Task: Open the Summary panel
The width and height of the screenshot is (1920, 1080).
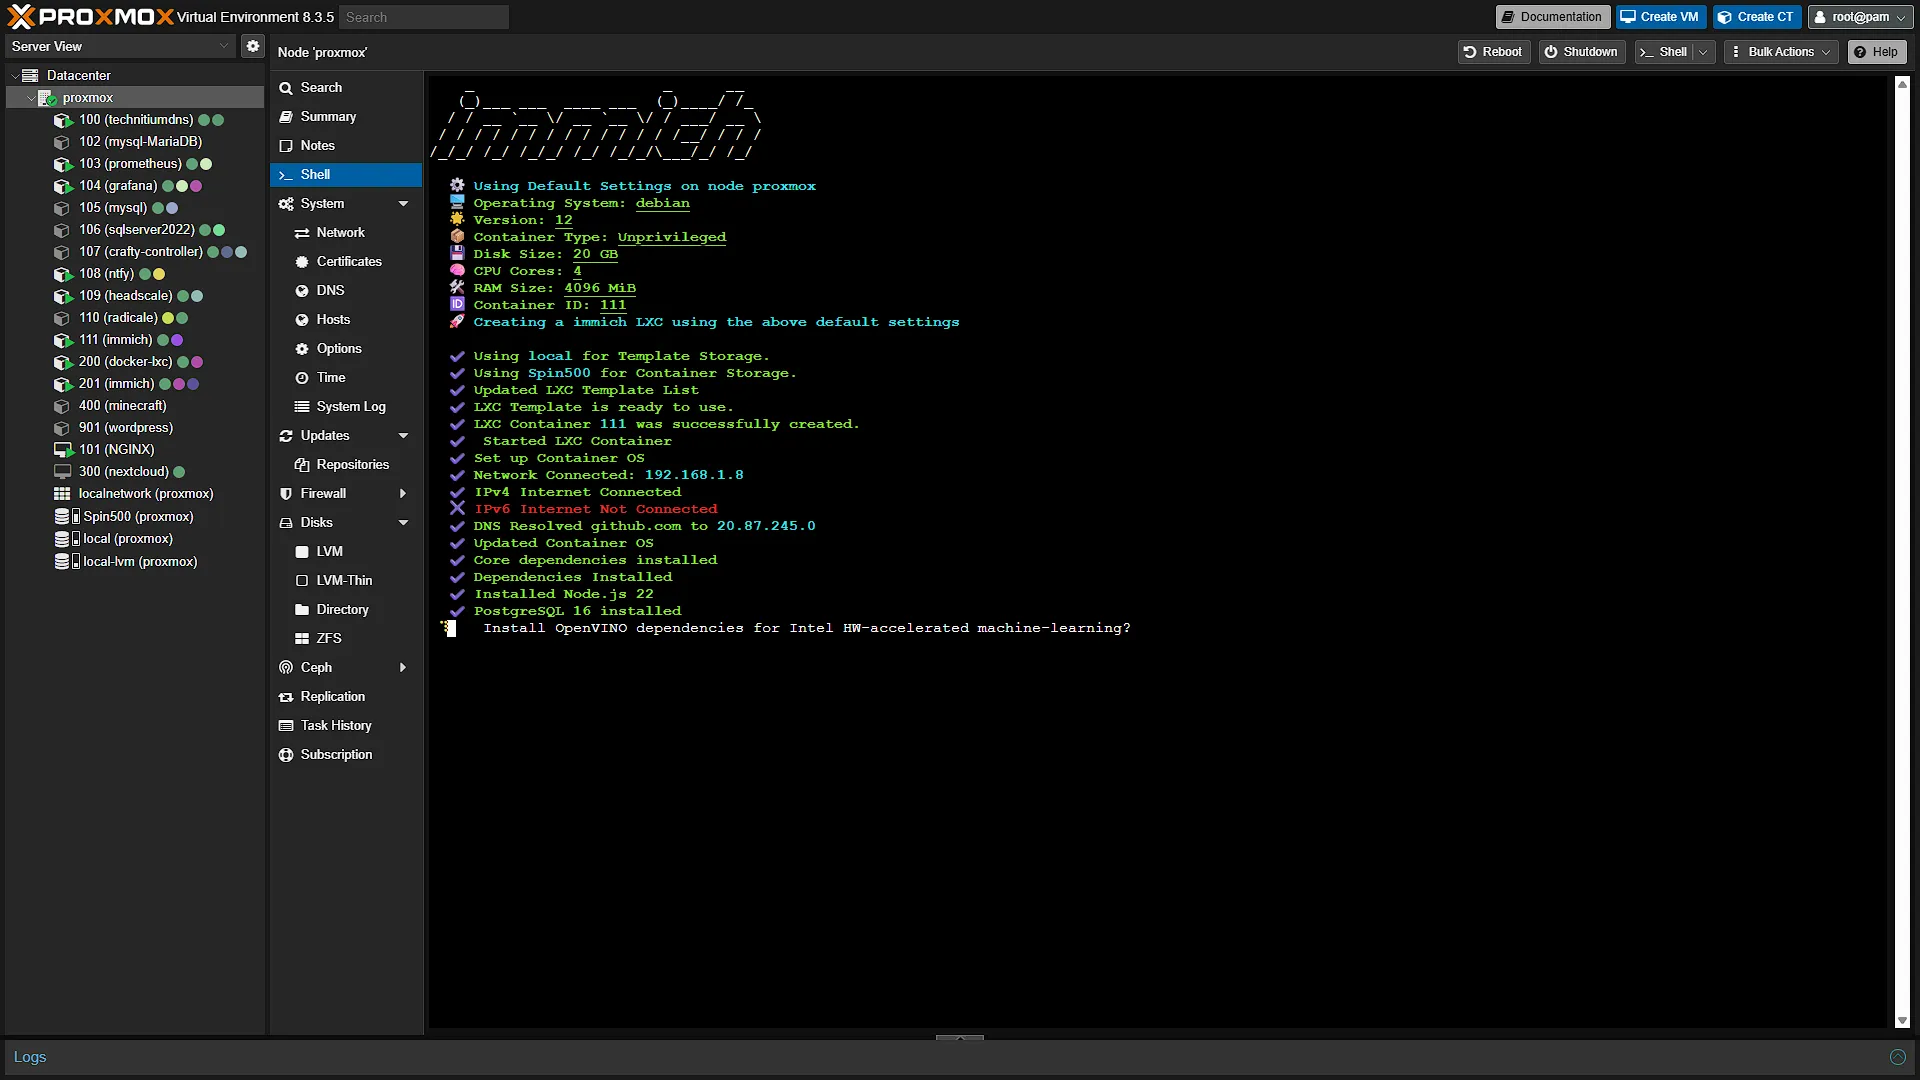Action: coord(346,117)
